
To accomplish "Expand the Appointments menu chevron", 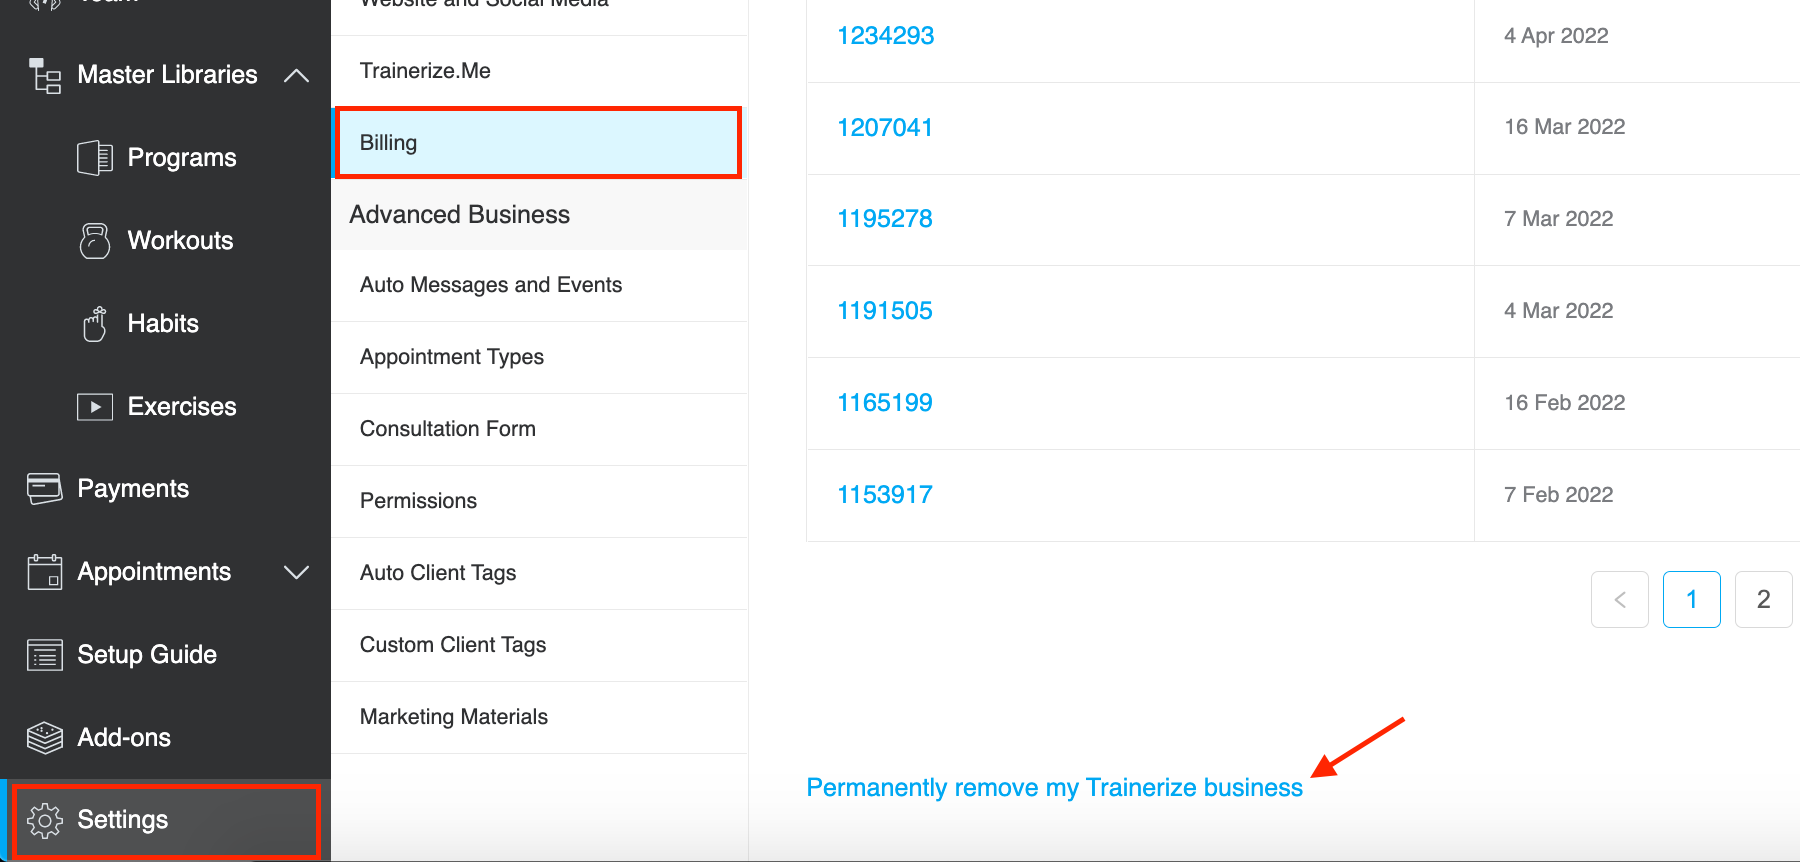I will coord(296,572).
